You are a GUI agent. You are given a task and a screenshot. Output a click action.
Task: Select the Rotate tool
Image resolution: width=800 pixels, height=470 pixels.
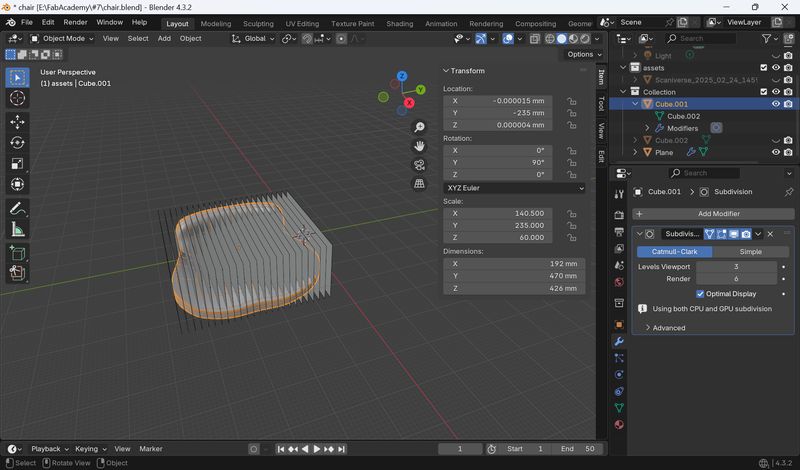pyautogui.click(x=17, y=143)
